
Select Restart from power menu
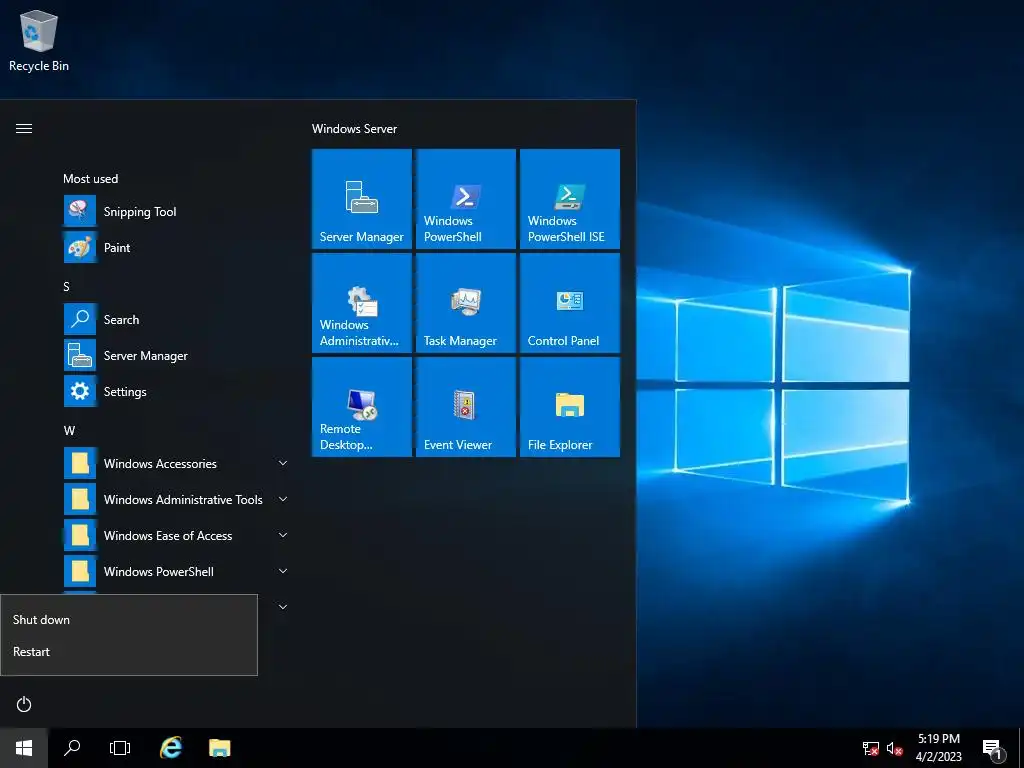point(129,652)
